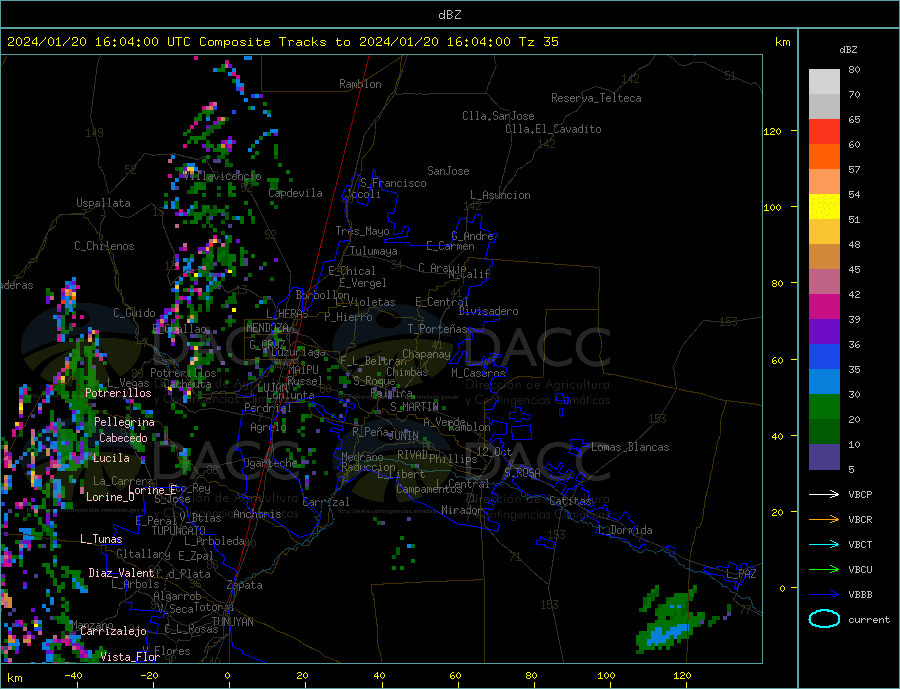The image size is (900, 689).
Task: Select the cyan VBCT arrow symbol
Action: click(x=824, y=544)
